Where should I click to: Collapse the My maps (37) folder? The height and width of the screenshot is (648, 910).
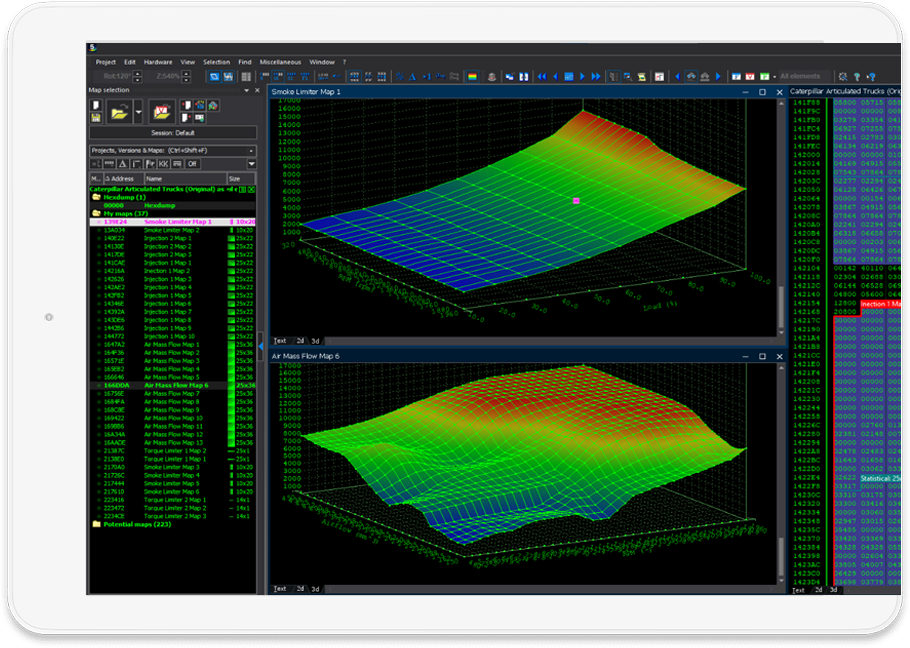pos(96,213)
